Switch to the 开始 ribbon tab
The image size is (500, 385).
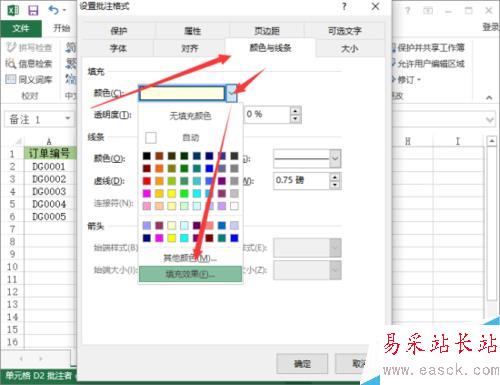point(62,28)
